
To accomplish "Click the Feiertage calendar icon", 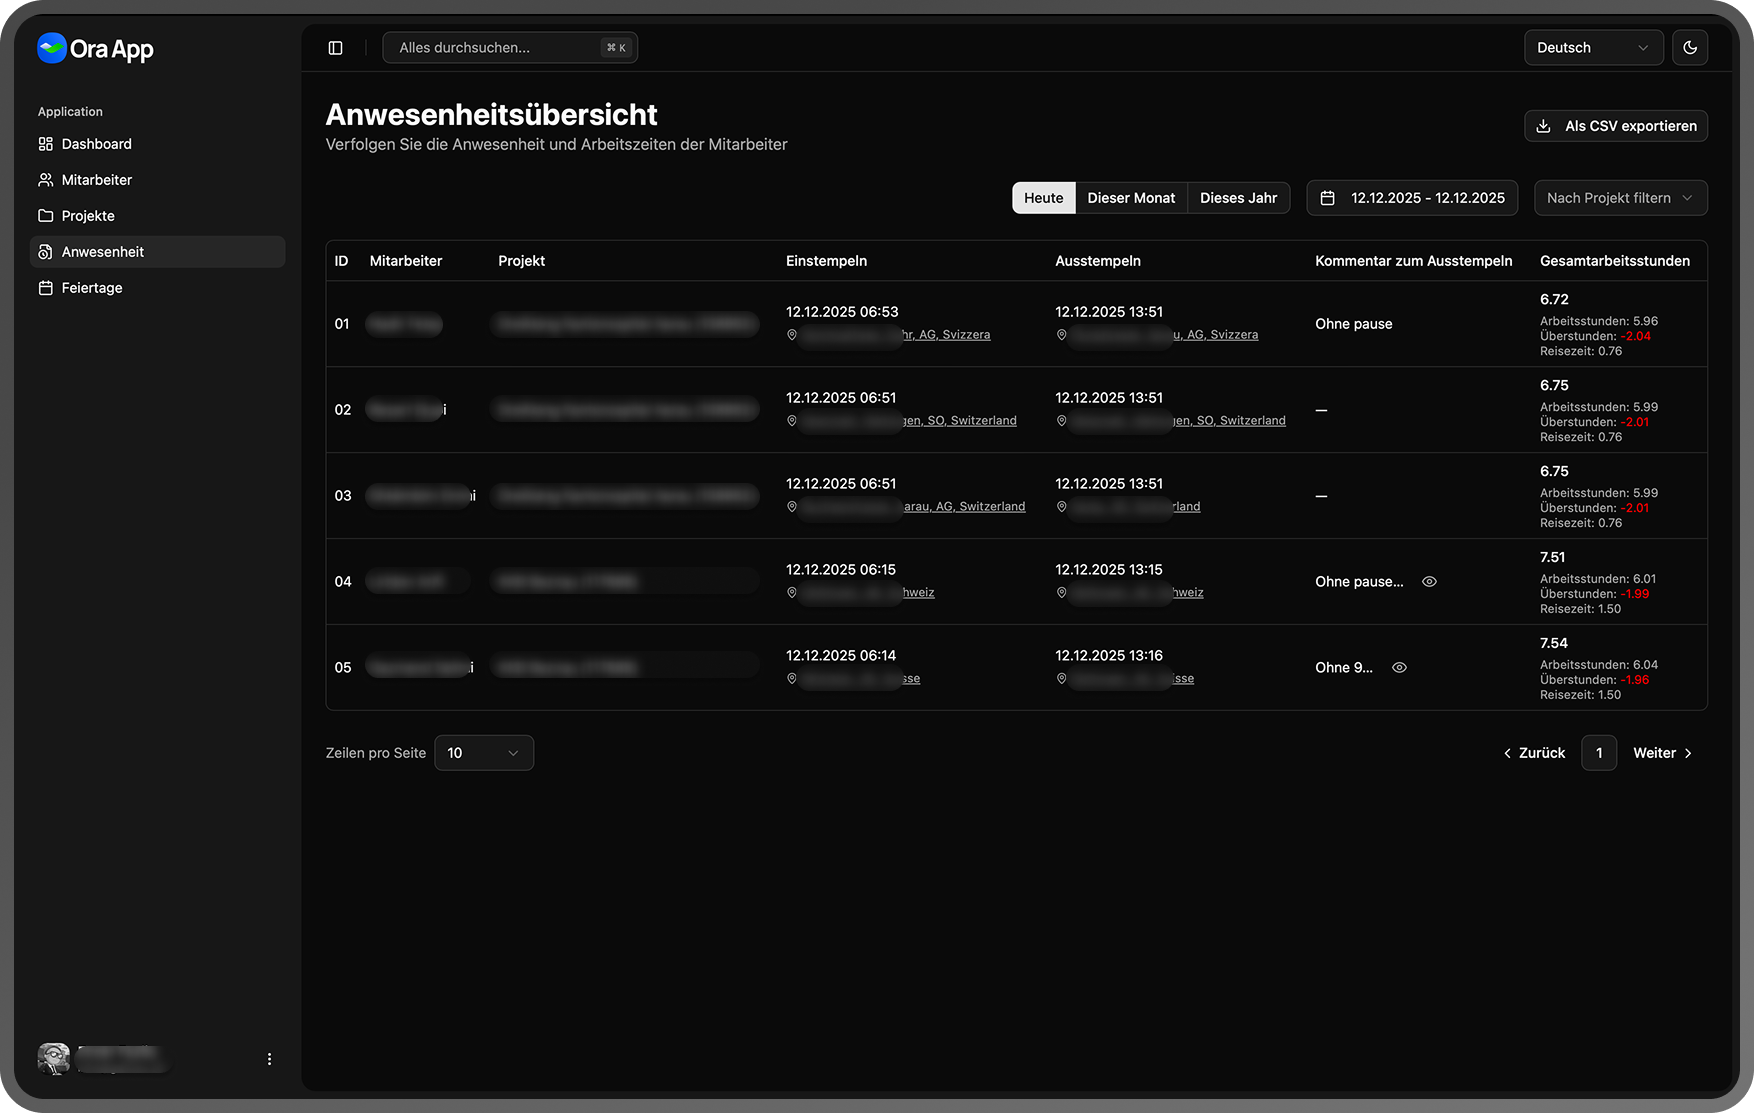I will click(46, 288).
